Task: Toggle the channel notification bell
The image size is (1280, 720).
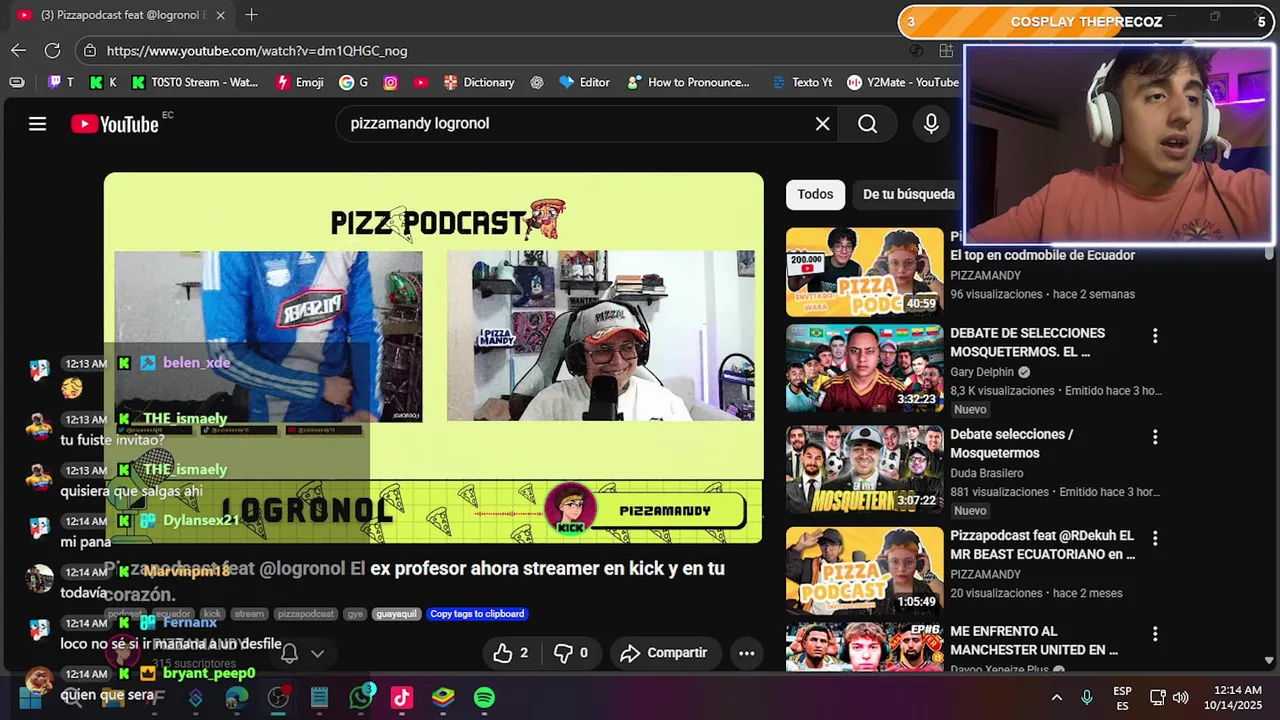Action: pyautogui.click(x=289, y=653)
